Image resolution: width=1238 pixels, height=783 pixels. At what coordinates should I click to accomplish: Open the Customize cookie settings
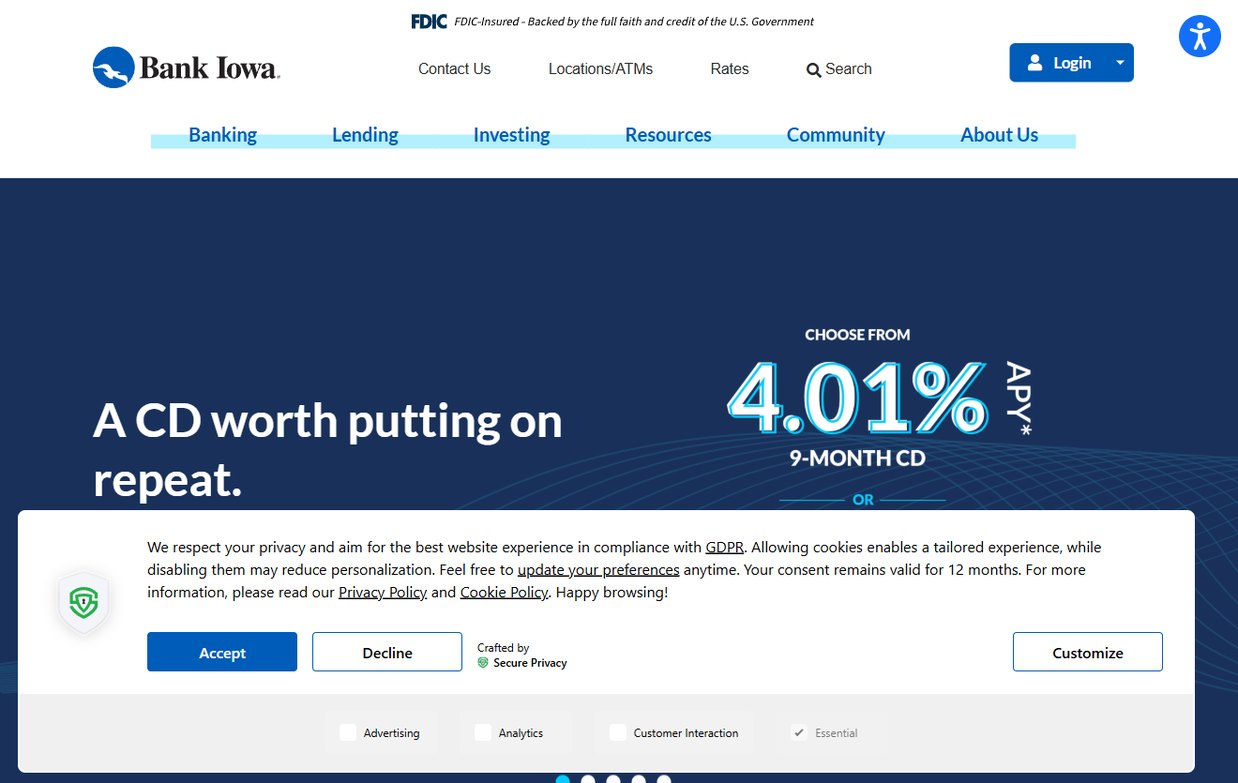tap(1088, 652)
